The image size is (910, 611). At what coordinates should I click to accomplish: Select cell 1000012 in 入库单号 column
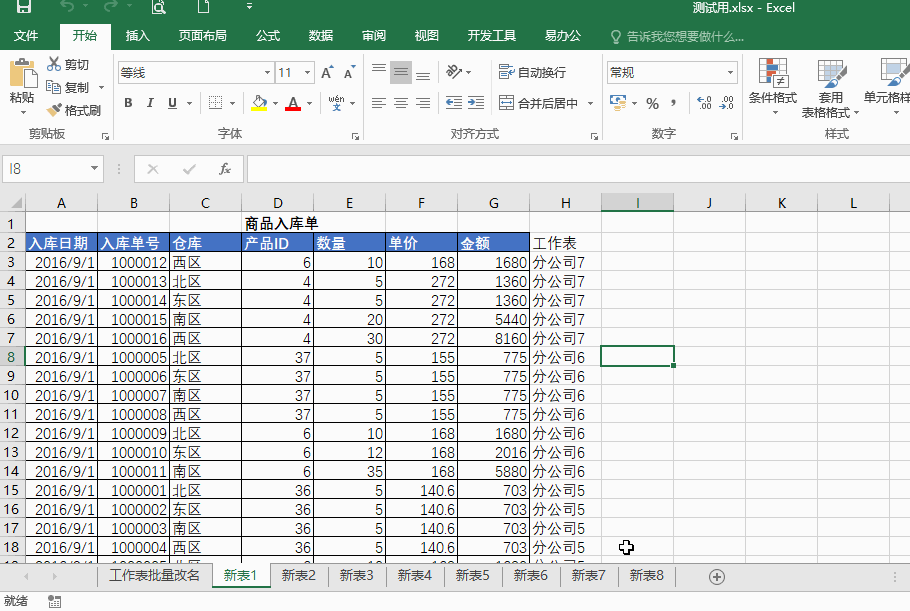tap(133, 262)
